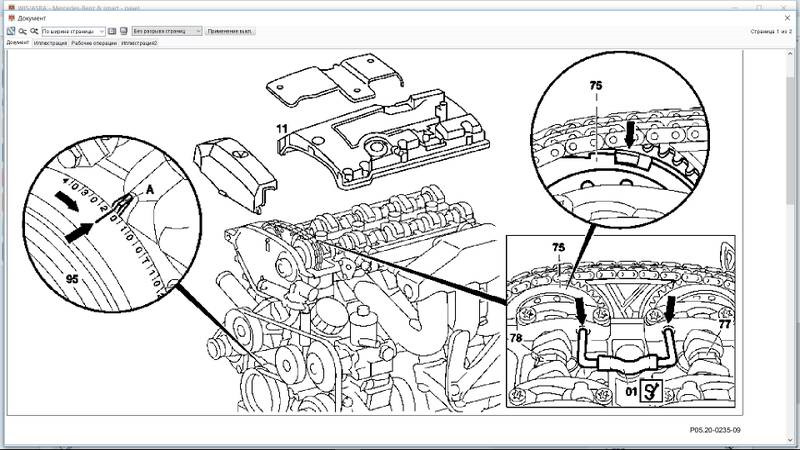The height and width of the screenshot is (450, 800).
Task: Click the cylinder head cover labeled 11
Action: [383, 138]
